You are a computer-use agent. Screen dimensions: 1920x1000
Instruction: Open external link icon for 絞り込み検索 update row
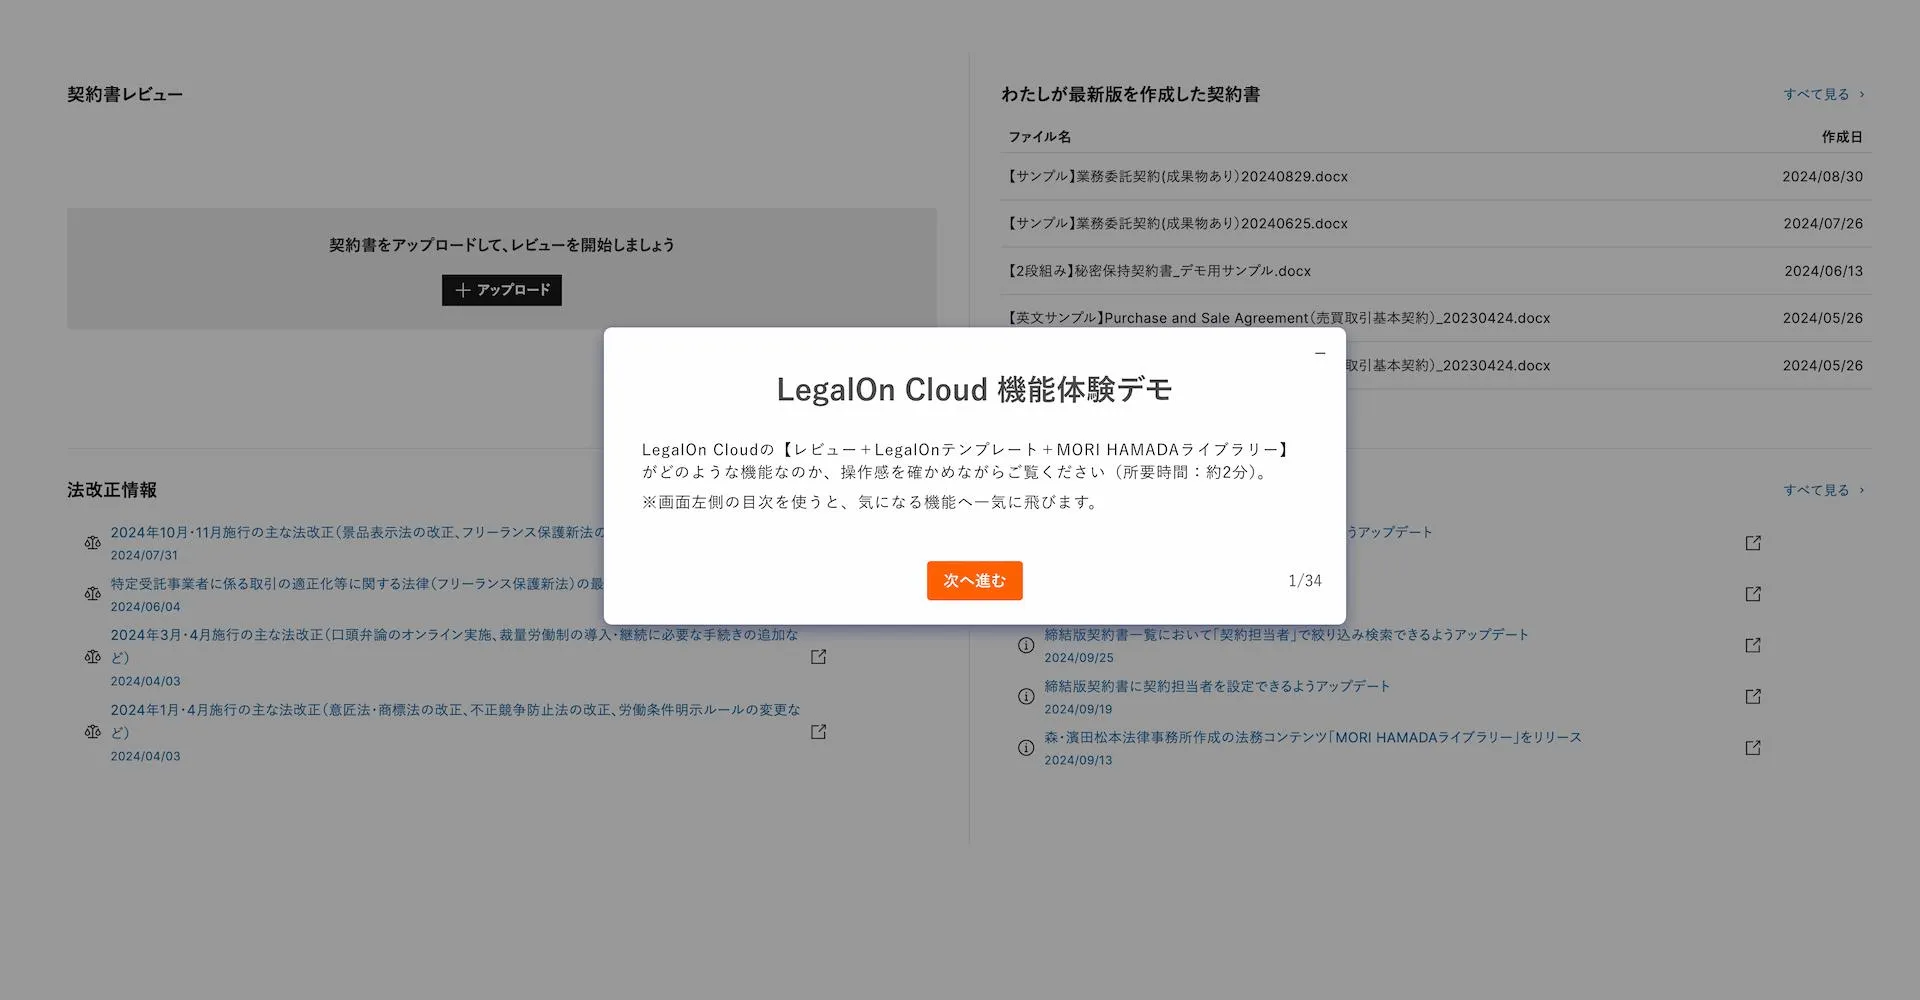[1753, 646]
